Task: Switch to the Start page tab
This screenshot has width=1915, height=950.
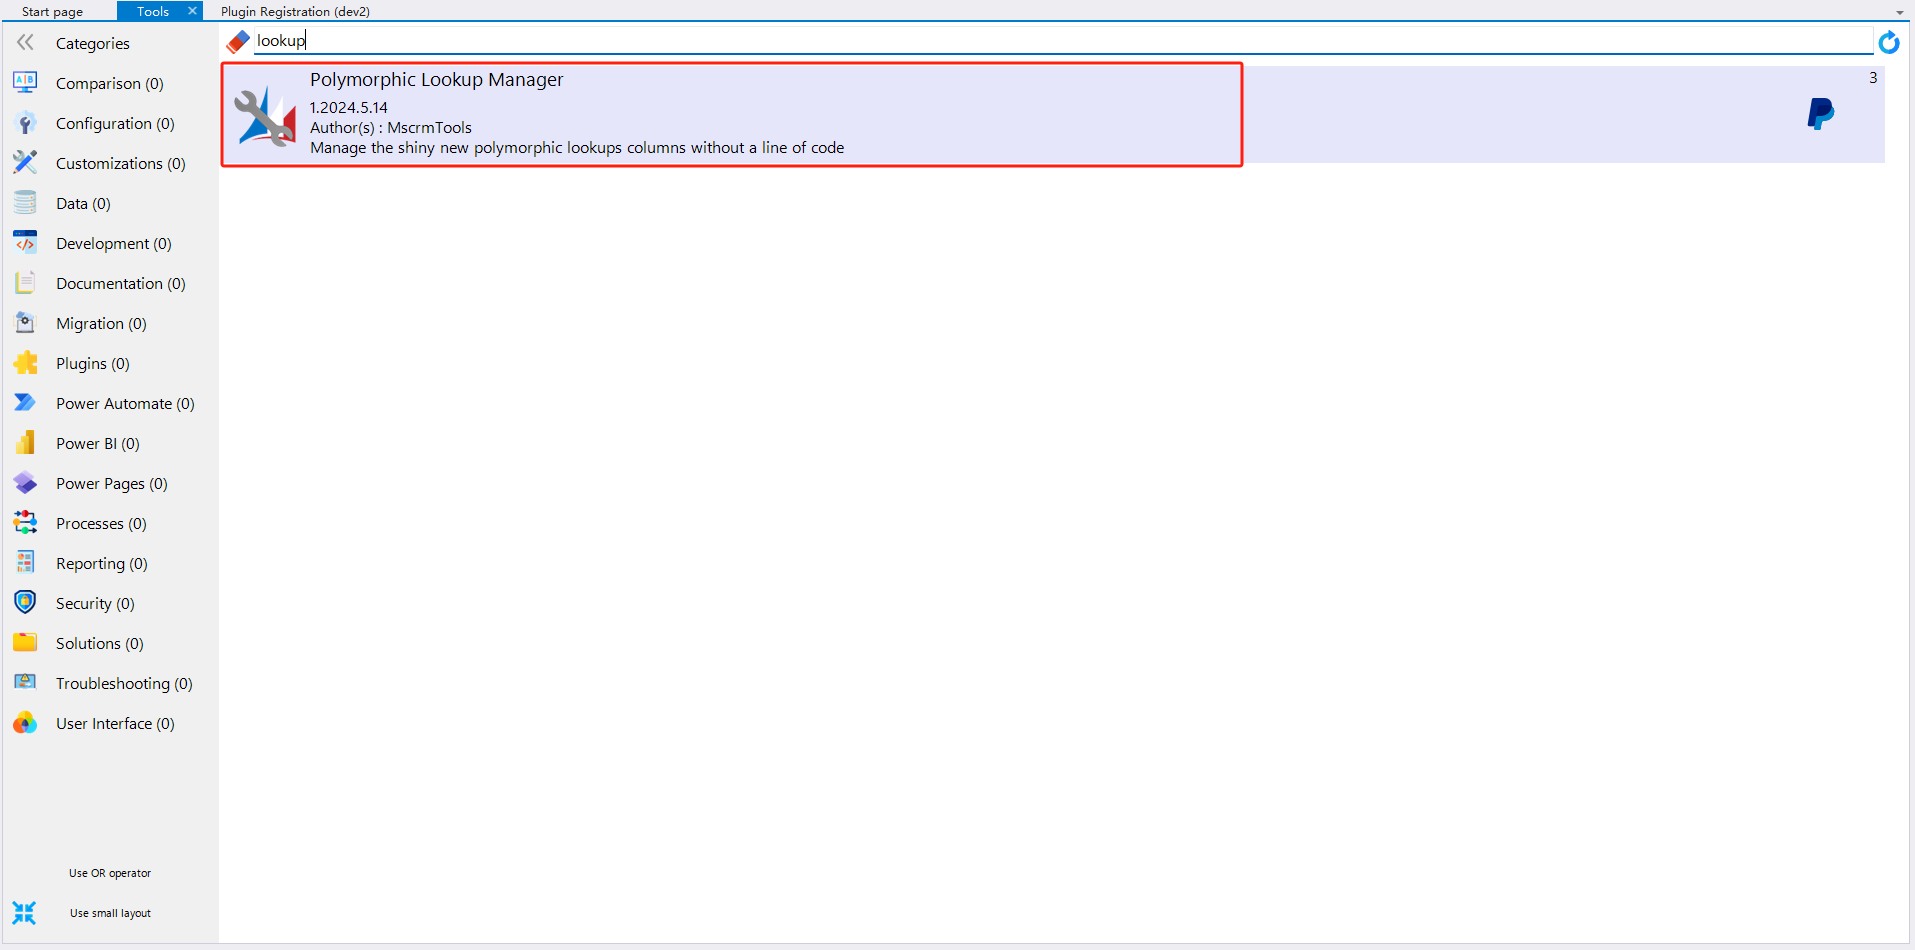Action: click(52, 11)
